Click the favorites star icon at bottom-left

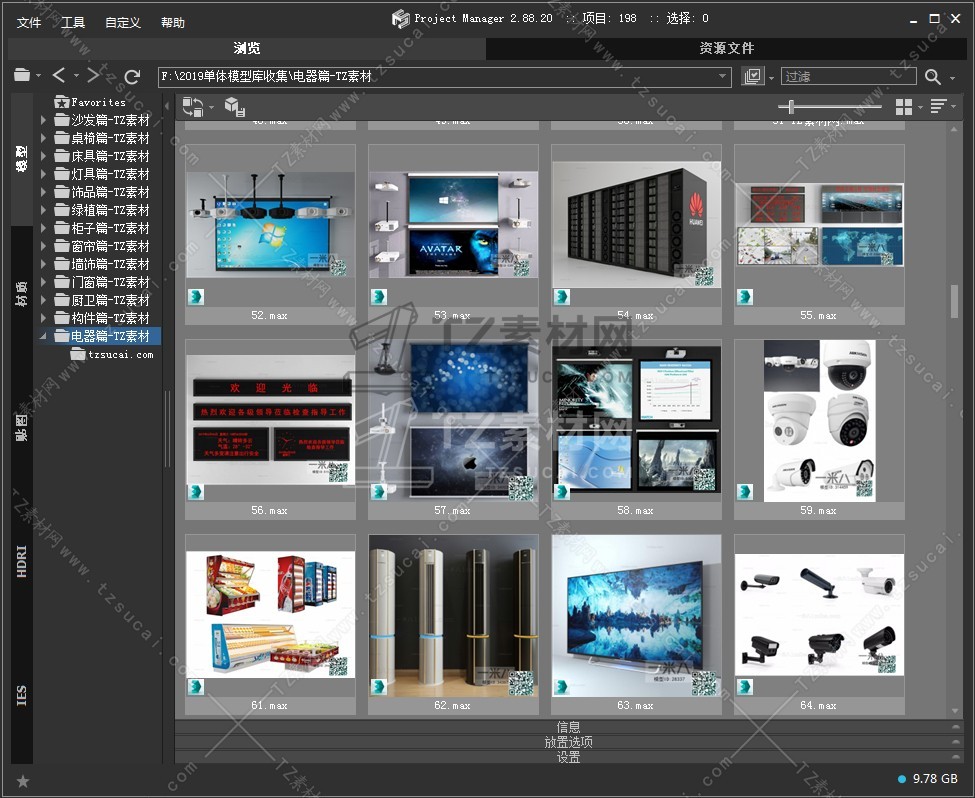coord(22,781)
